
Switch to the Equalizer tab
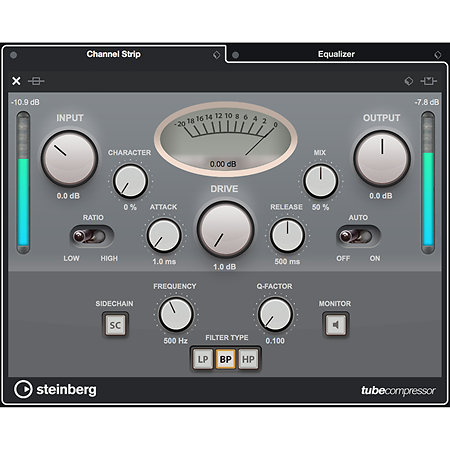point(336,54)
